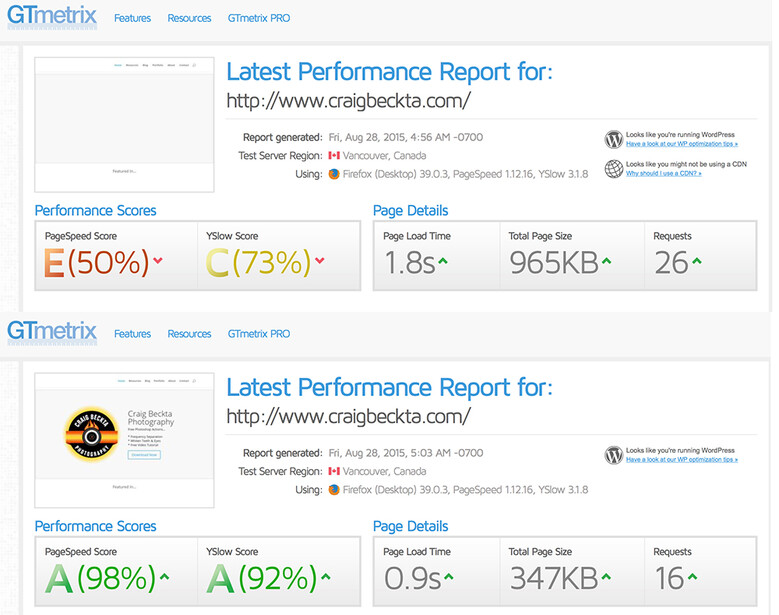Click the WordPress icon in the top report
Image resolution: width=779 pixels, height=615 pixels.
click(x=614, y=140)
